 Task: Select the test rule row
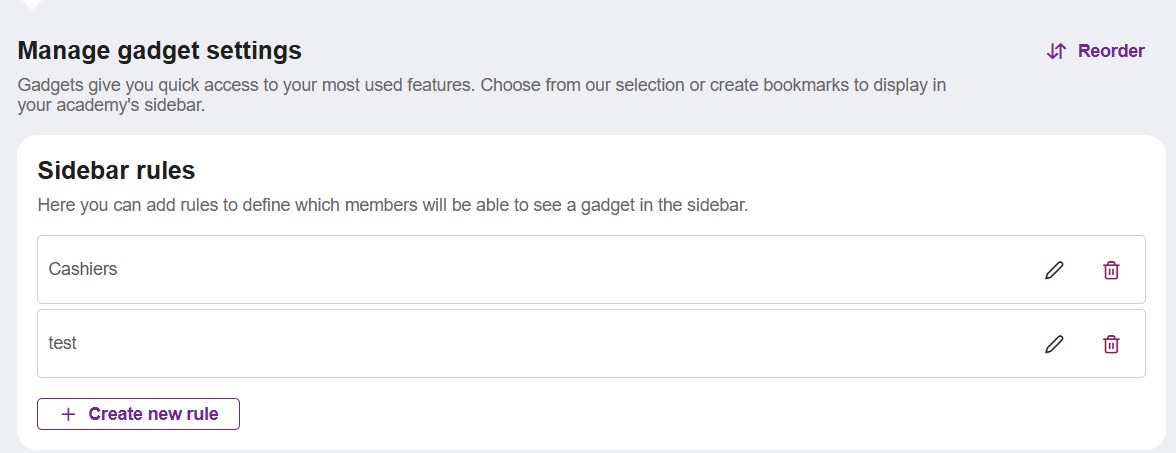591,344
